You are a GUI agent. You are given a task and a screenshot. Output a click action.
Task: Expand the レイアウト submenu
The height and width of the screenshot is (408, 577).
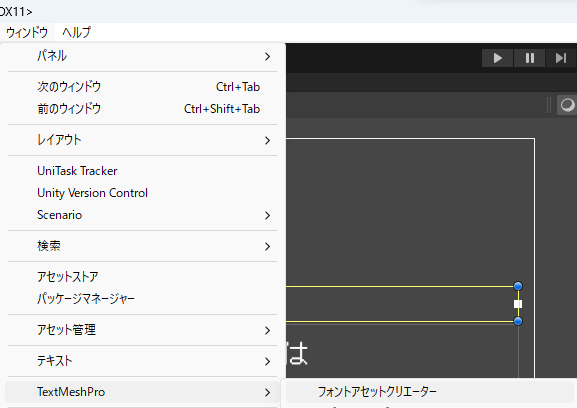(x=142, y=140)
